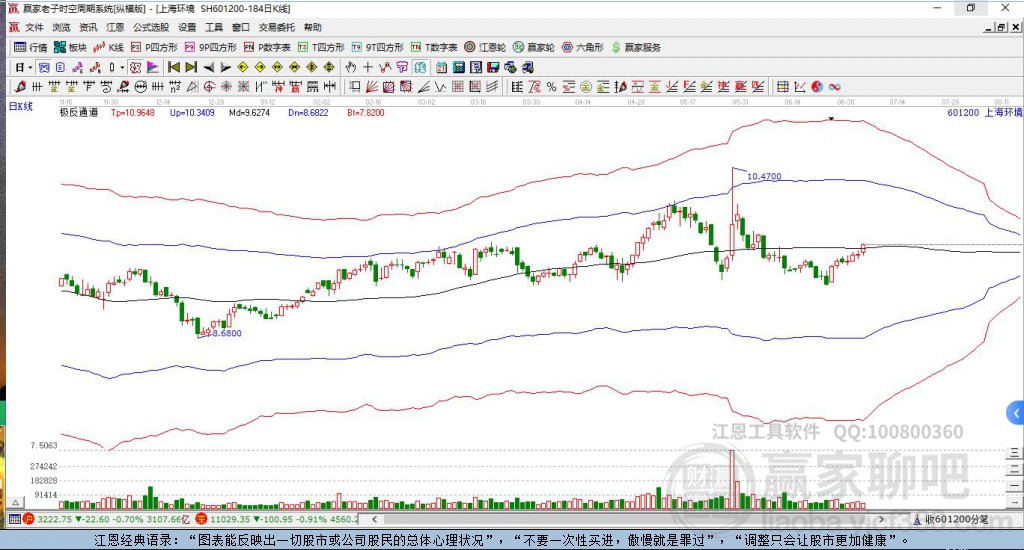
Task: Open the 公式选股 menu
Action: tap(151, 27)
